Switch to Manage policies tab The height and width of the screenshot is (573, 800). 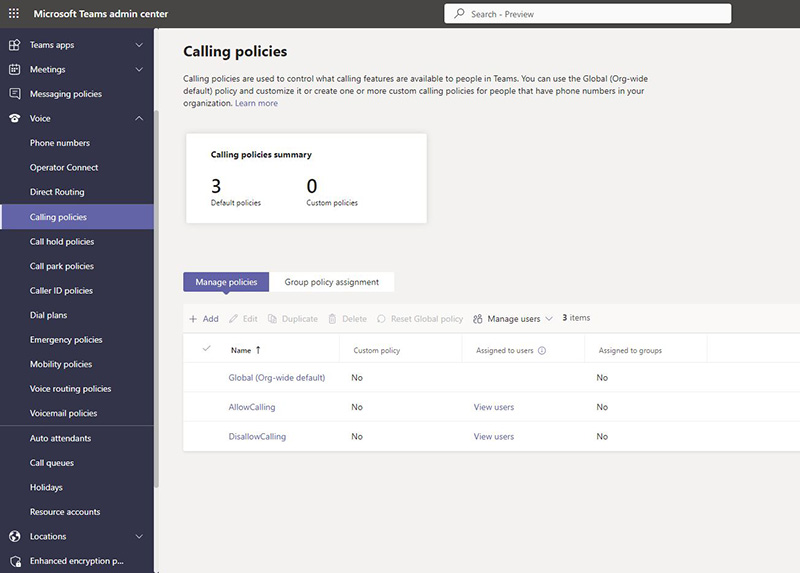click(226, 282)
